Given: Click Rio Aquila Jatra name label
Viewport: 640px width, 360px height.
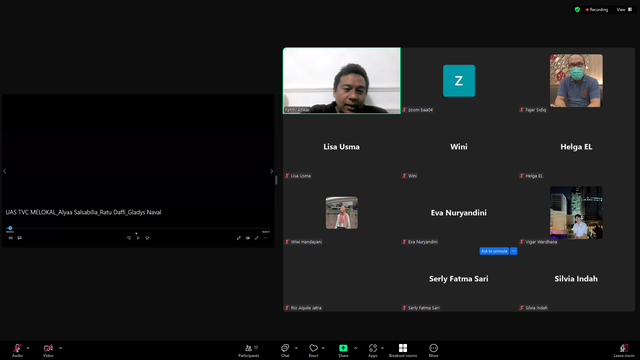Looking at the screenshot, I should (x=306, y=308).
